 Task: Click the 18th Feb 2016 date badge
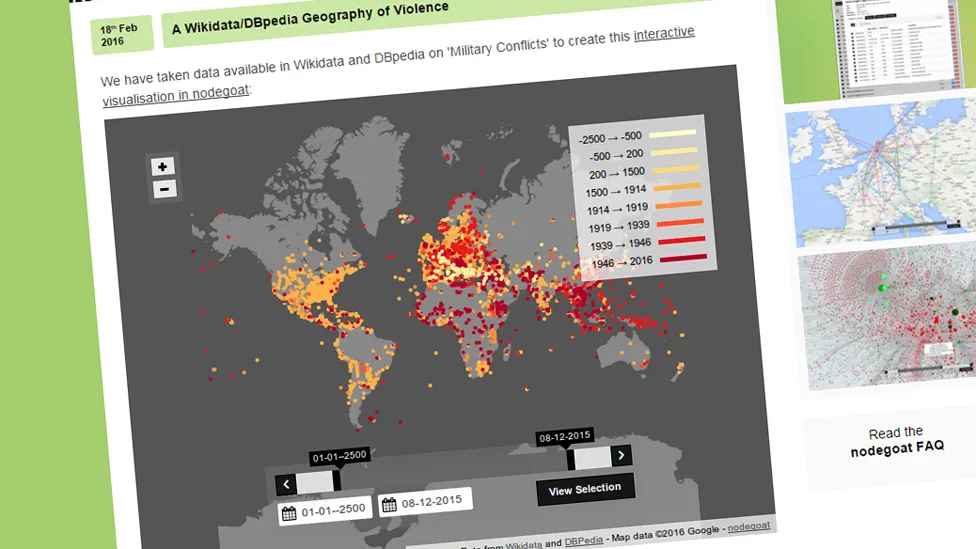[121, 35]
